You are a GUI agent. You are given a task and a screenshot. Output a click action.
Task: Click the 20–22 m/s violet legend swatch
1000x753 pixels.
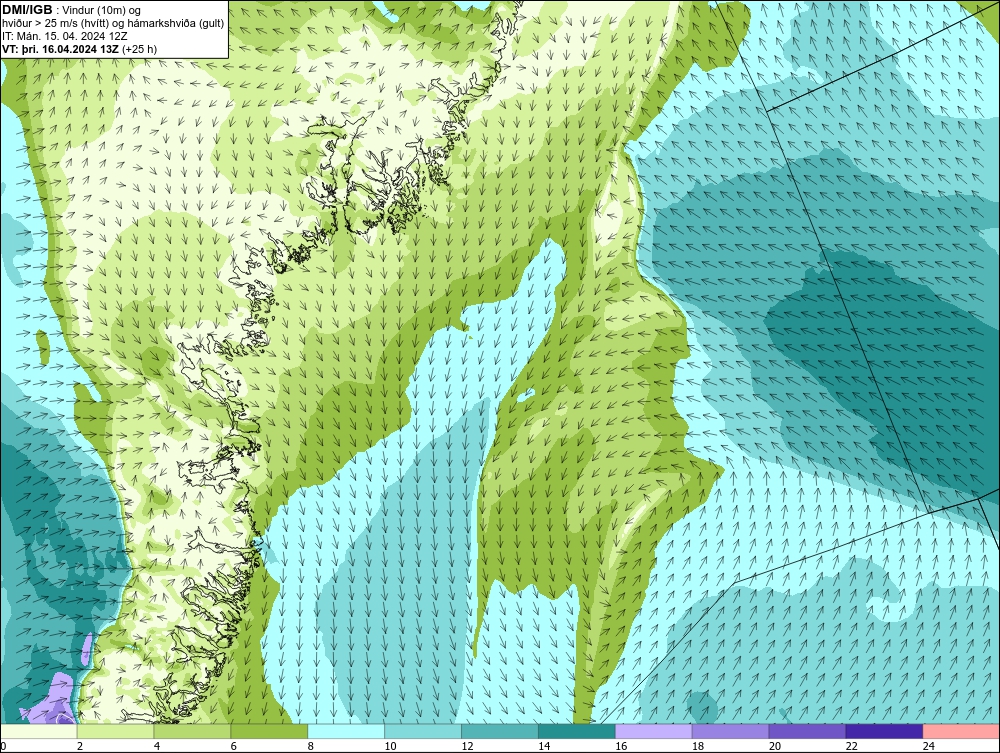(x=807, y=731)
